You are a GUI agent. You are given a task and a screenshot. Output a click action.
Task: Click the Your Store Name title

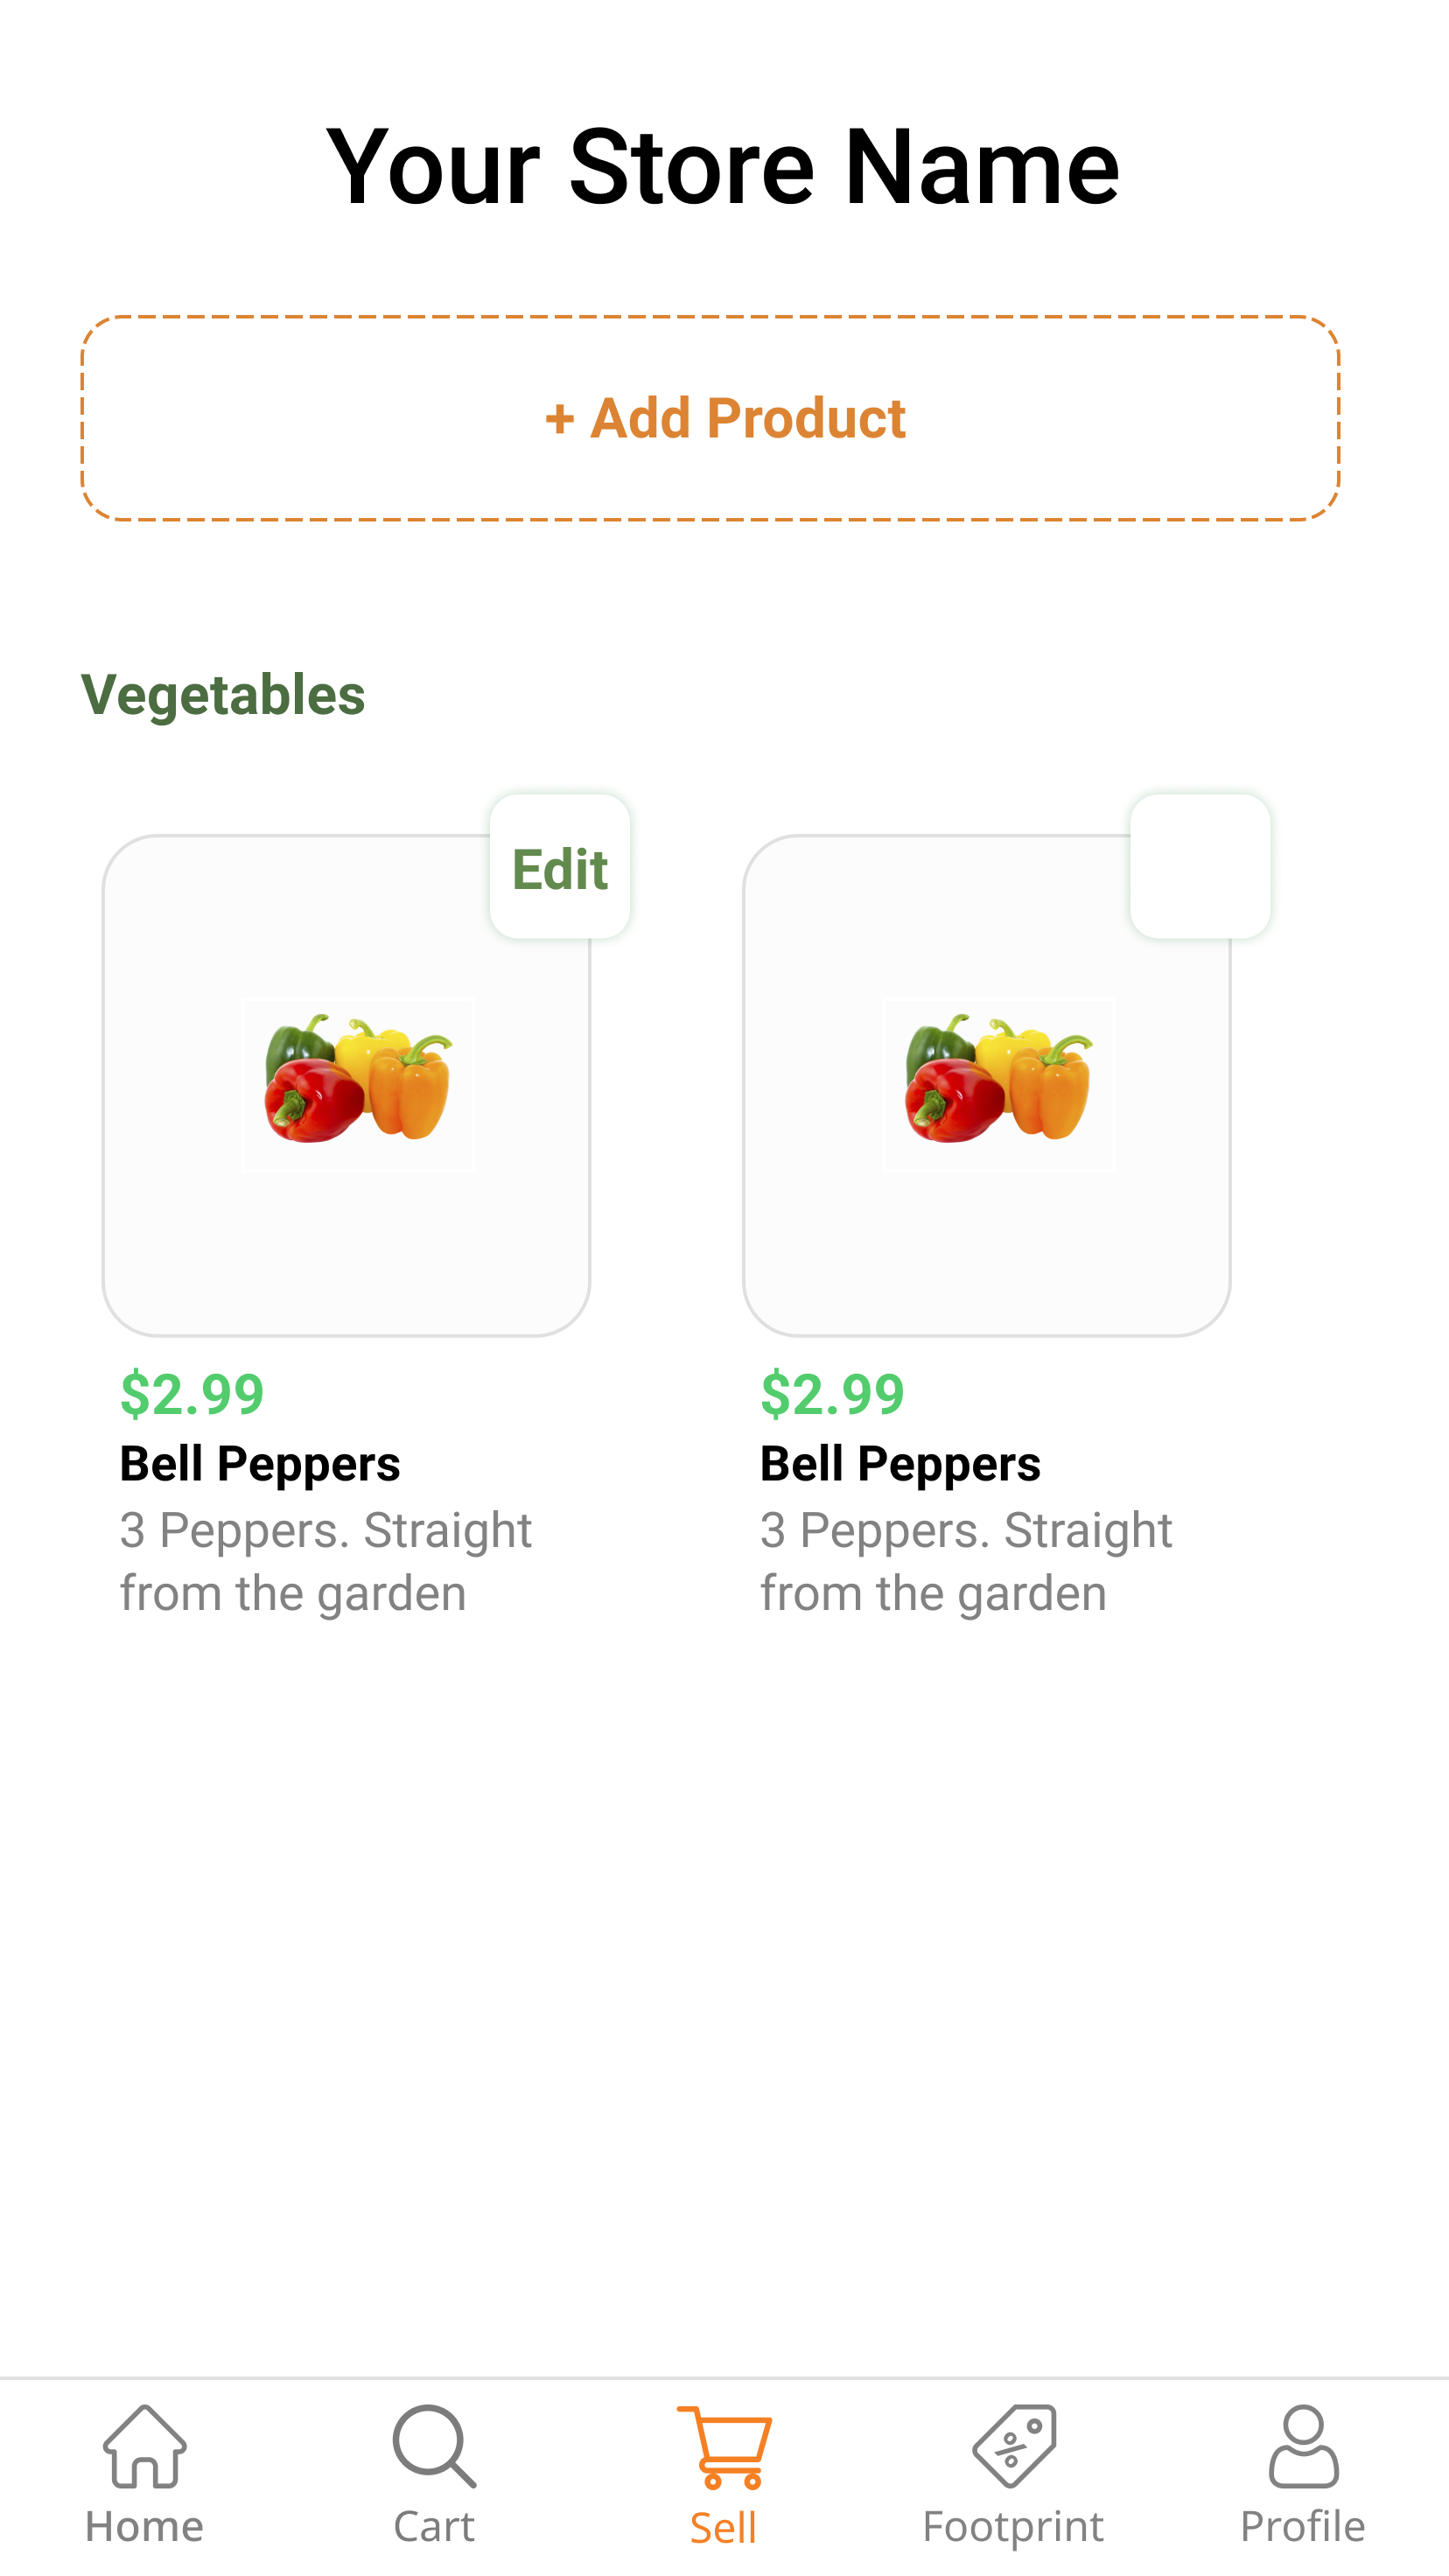click(723, 167)
